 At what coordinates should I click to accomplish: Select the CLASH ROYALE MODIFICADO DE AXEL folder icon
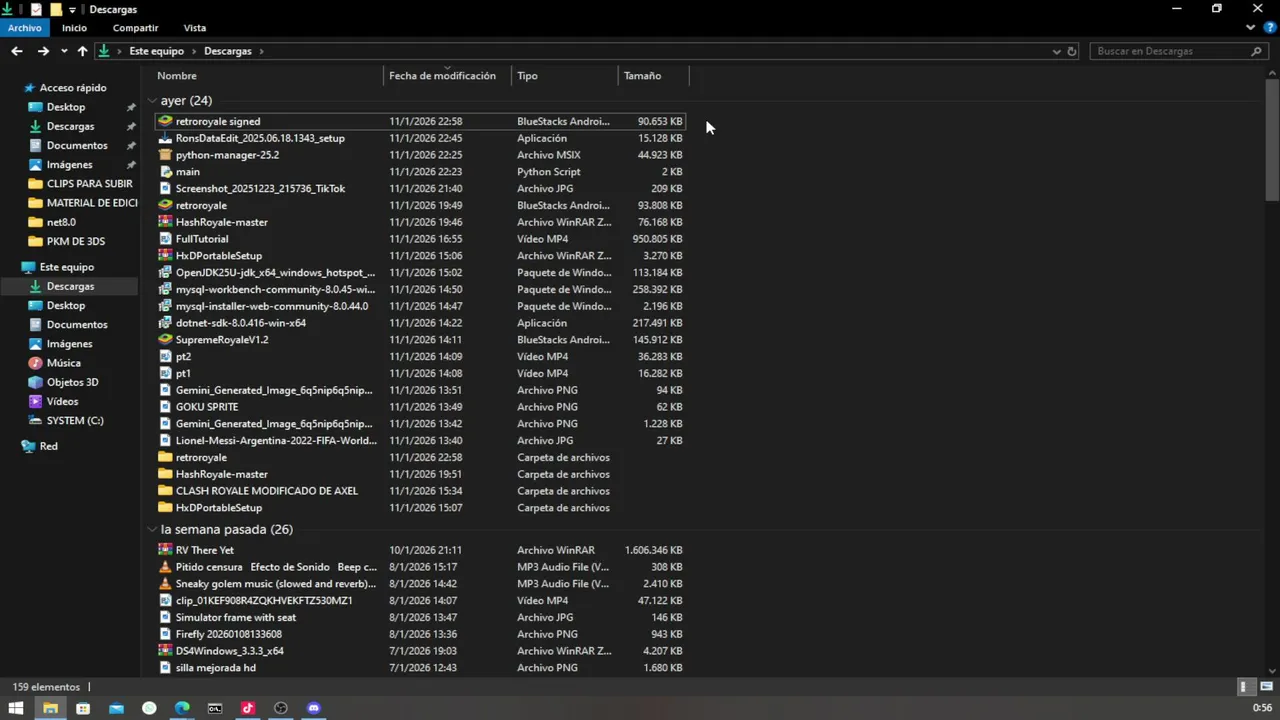(166, 491)
